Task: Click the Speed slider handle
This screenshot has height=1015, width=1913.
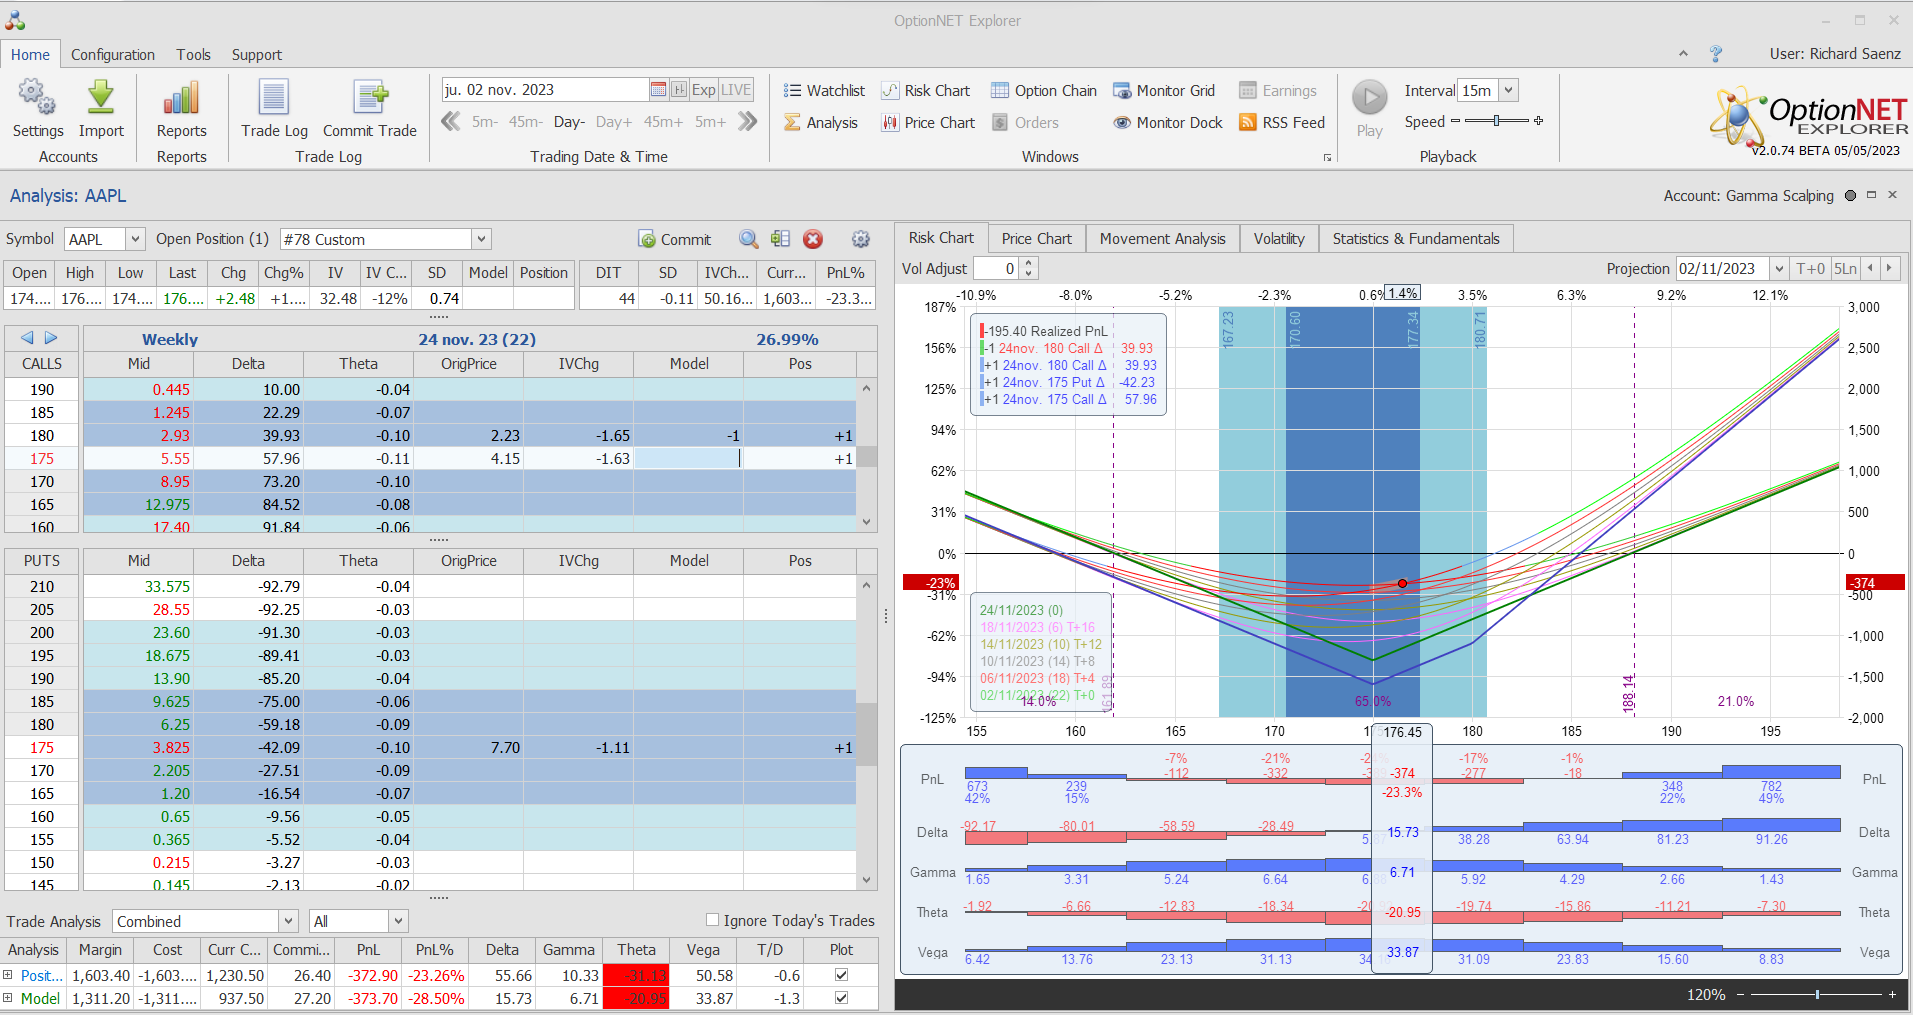Action: tap(1496, 121)
